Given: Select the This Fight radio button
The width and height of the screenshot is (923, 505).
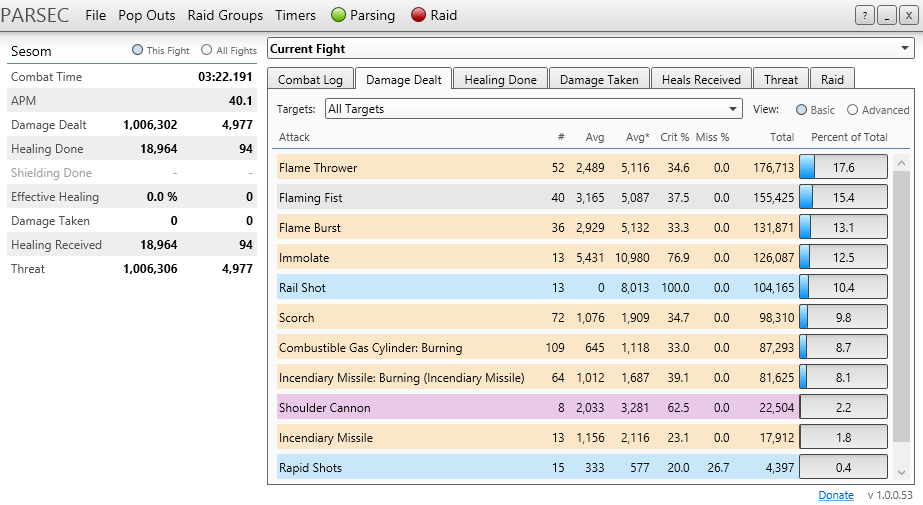Looking at the screenshot, I should (137, 50).
